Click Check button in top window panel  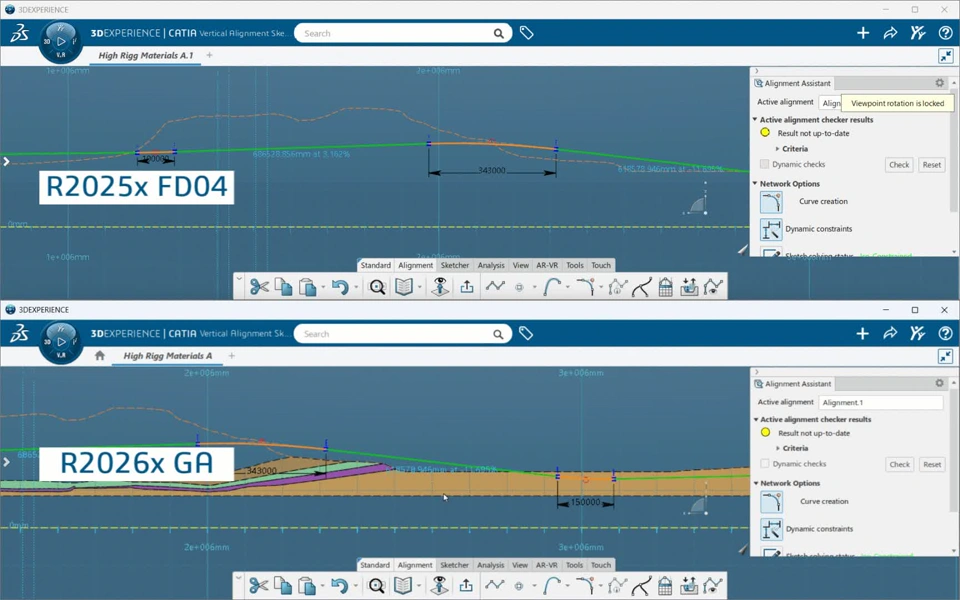click(x=899, y=165)
